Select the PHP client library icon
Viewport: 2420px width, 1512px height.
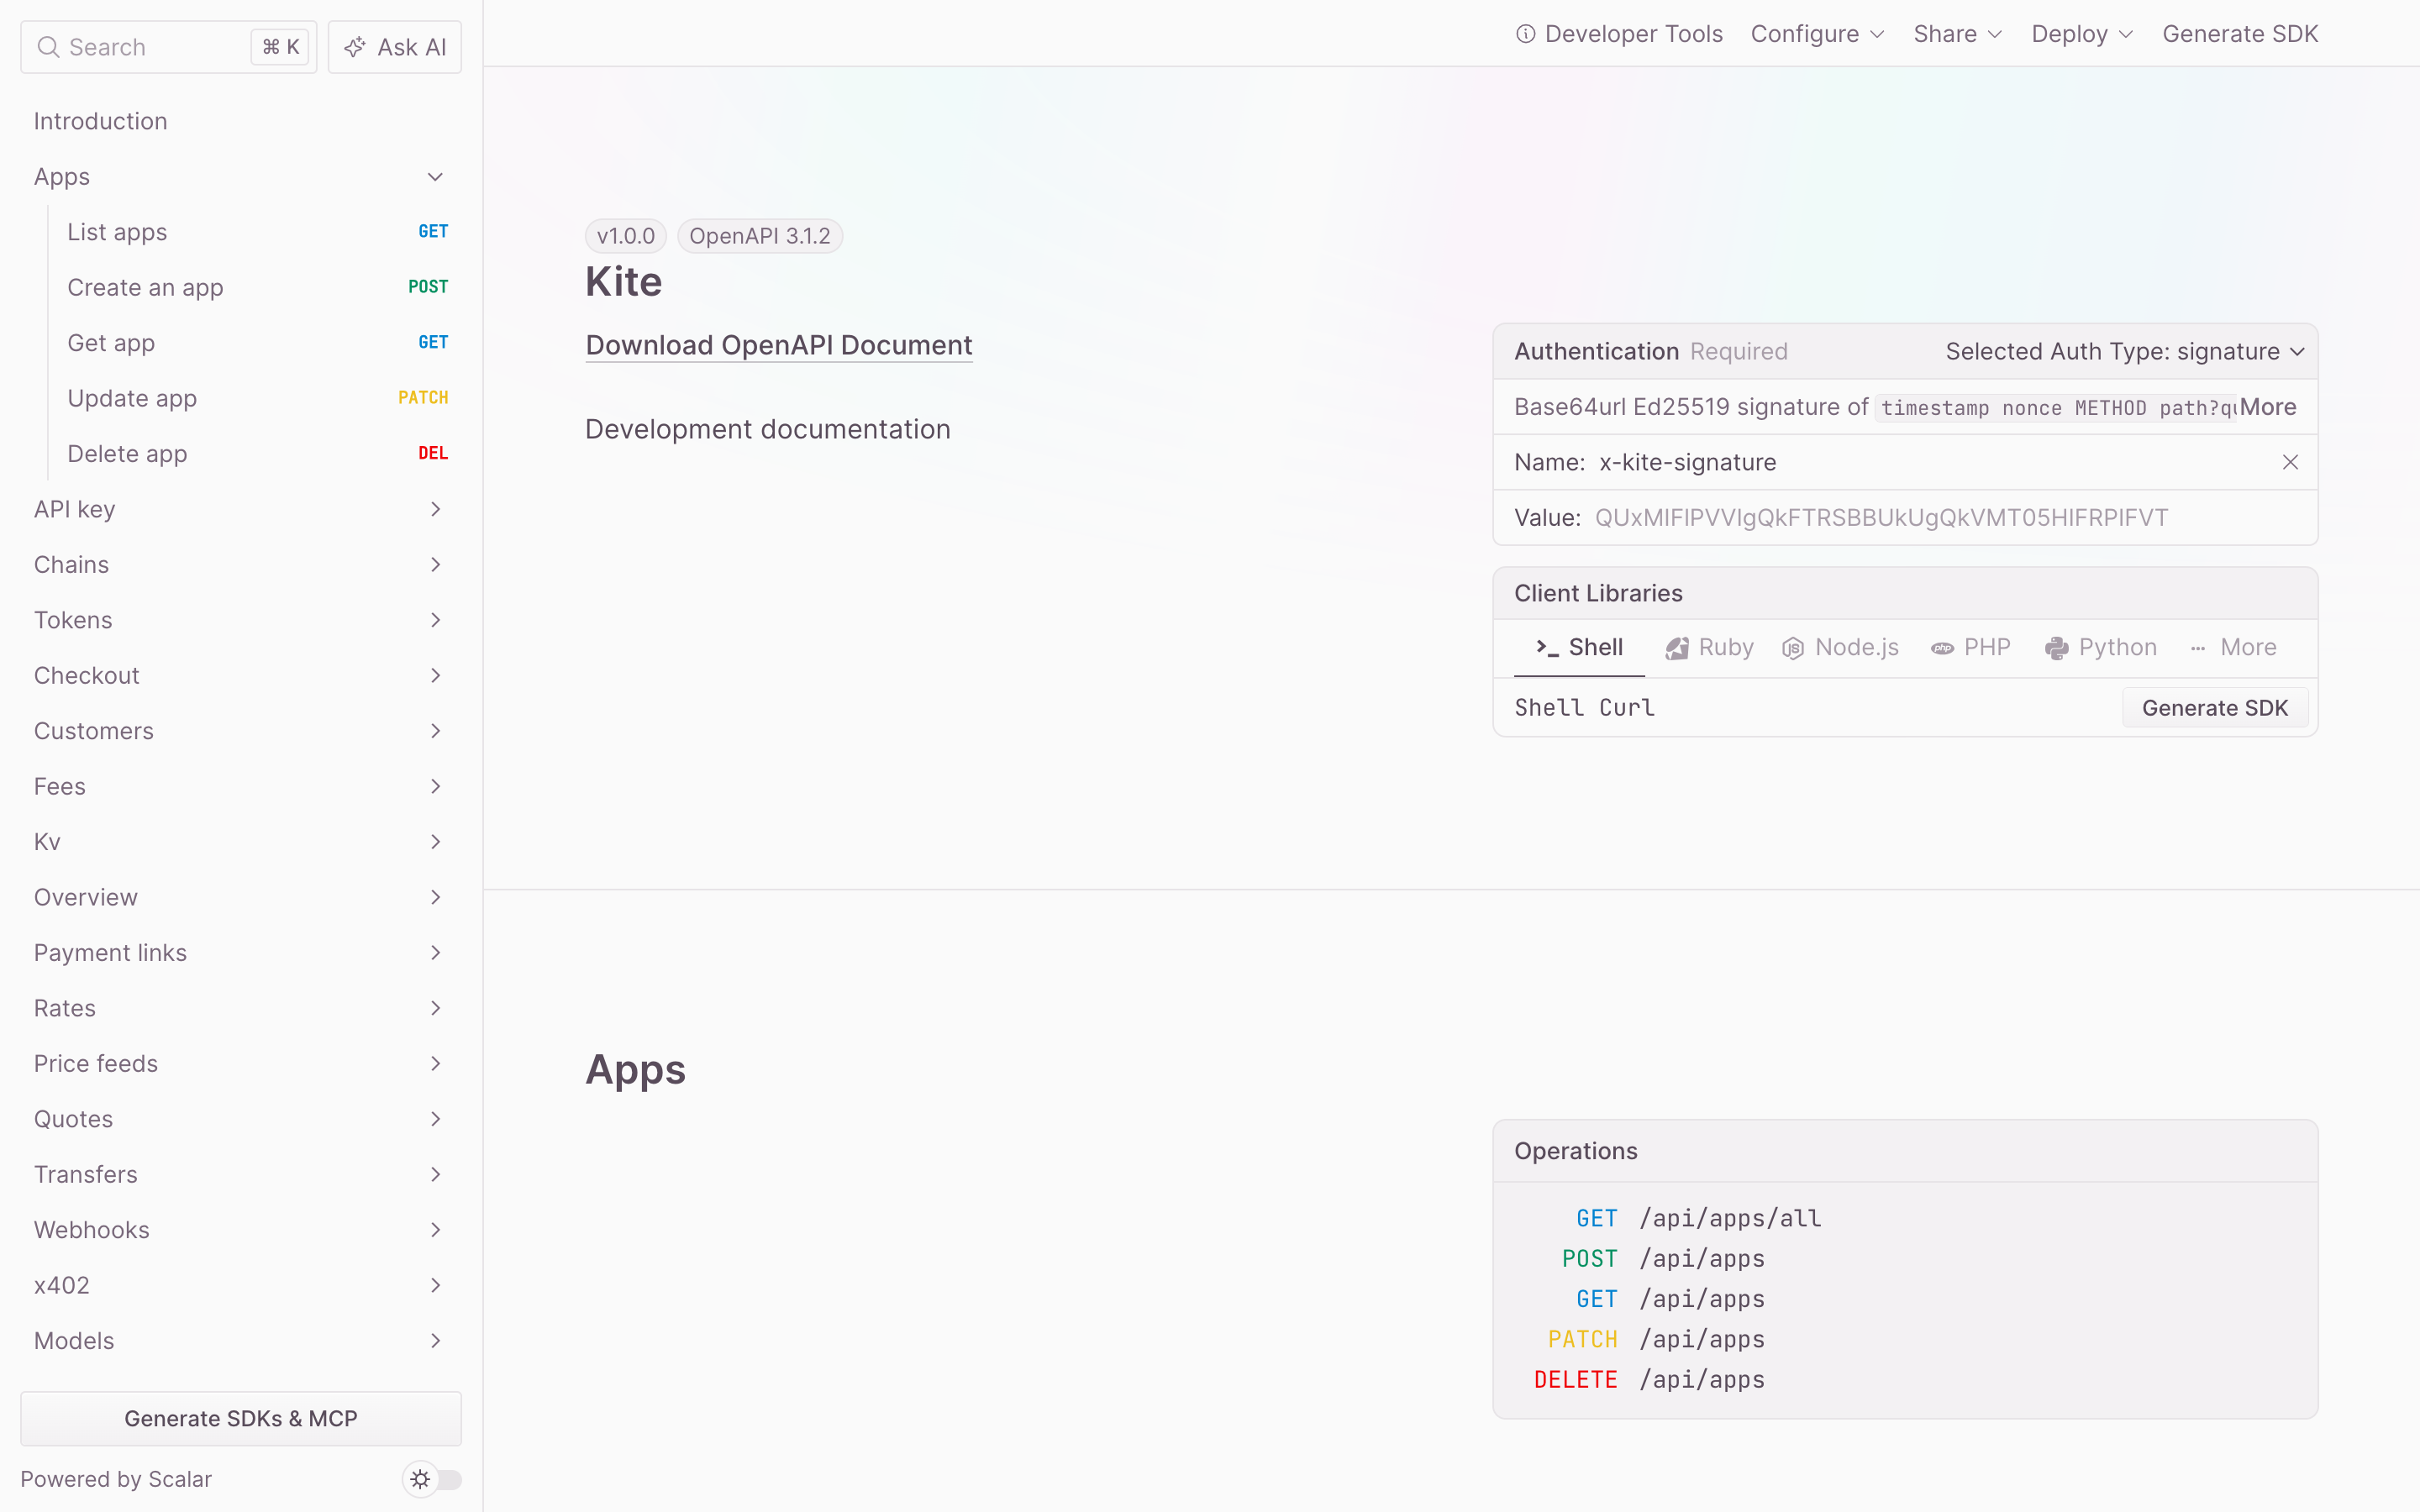pyautogui.click(x=1942, y=648)
